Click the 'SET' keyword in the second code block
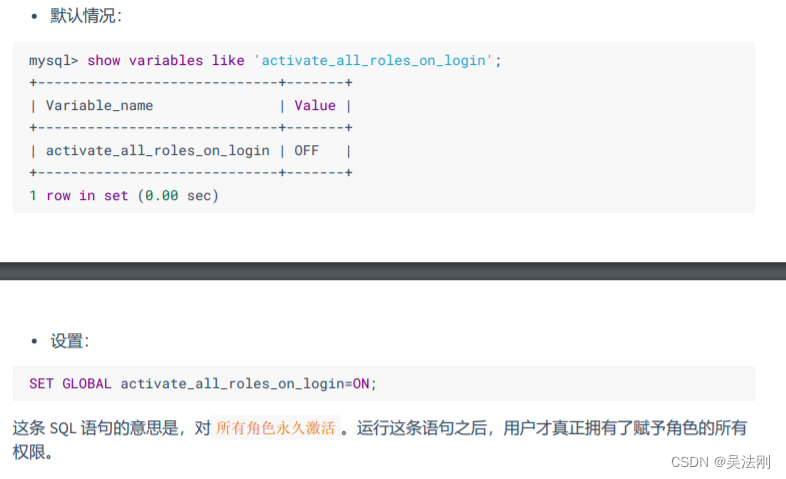Screen dimensions: 786x479 click(41, 384)
